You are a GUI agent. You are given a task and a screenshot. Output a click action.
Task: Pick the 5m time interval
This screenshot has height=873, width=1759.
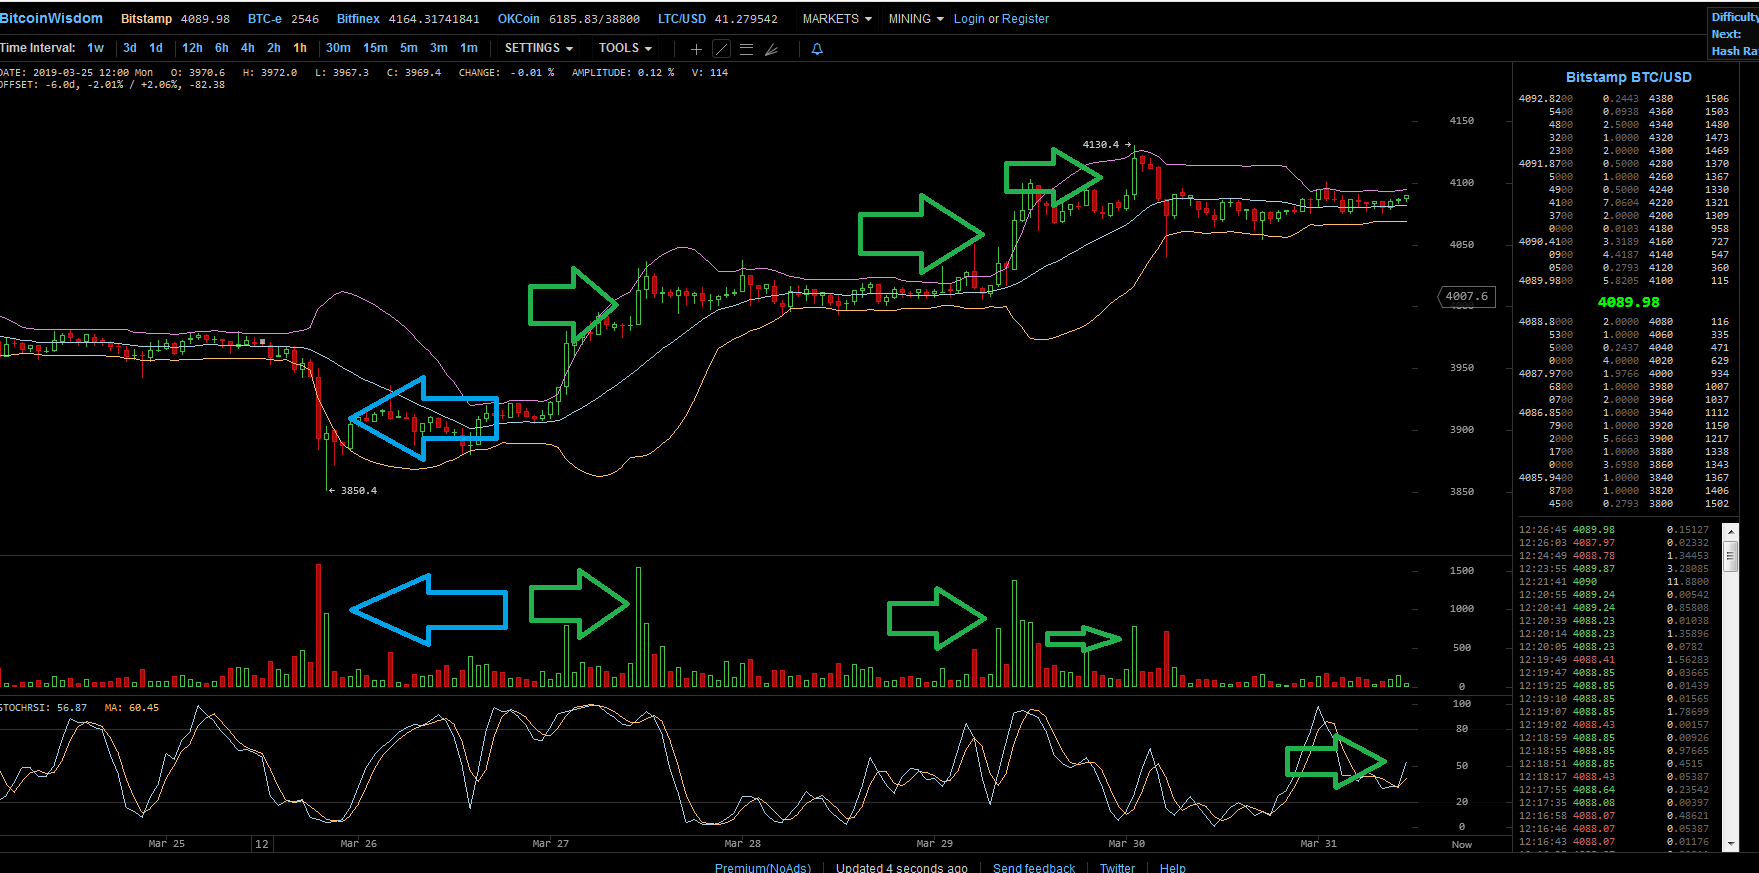409,48
